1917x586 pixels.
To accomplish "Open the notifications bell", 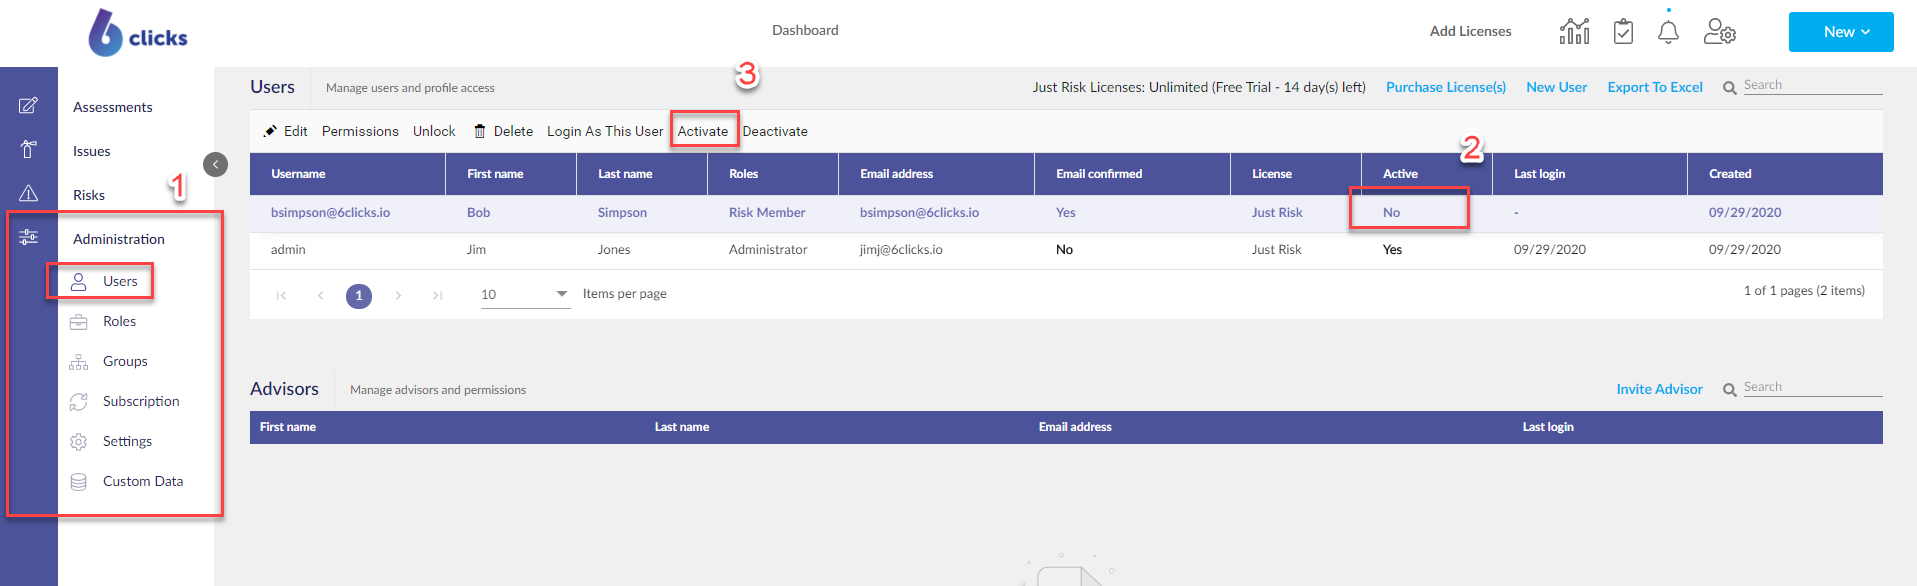I will pos(1668,32).
